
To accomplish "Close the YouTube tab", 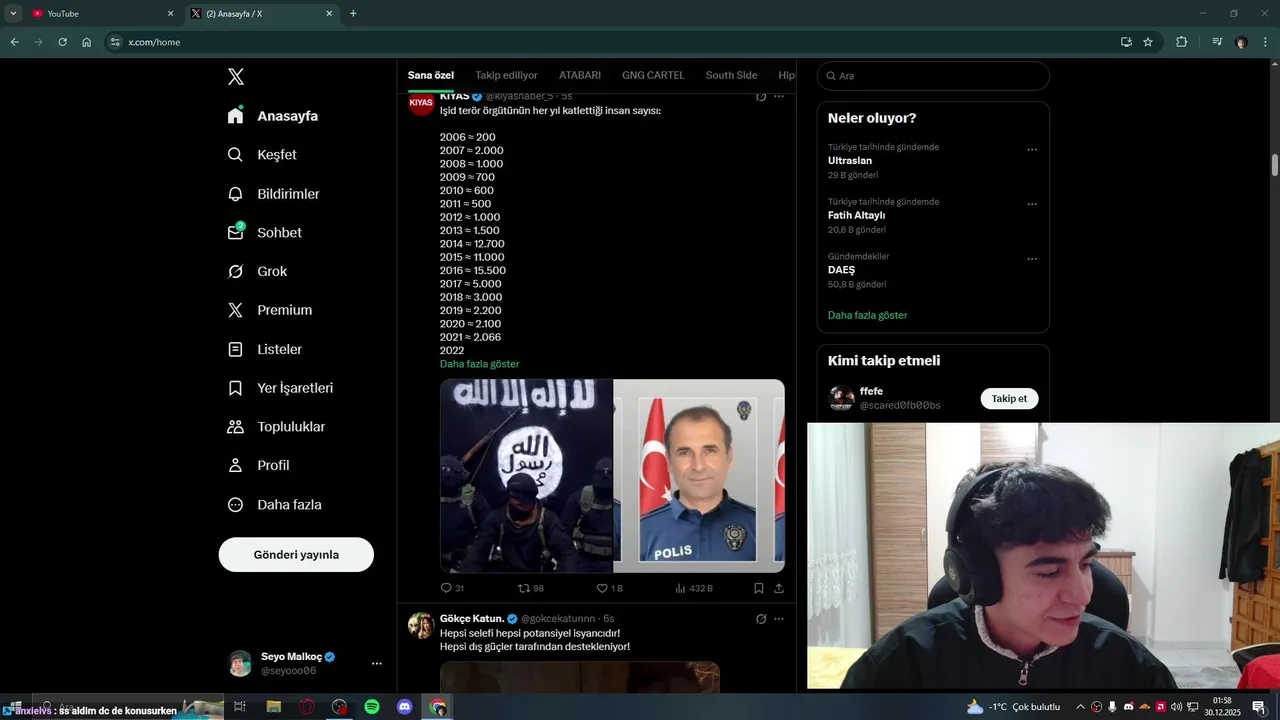I will (x=170, y=13).
